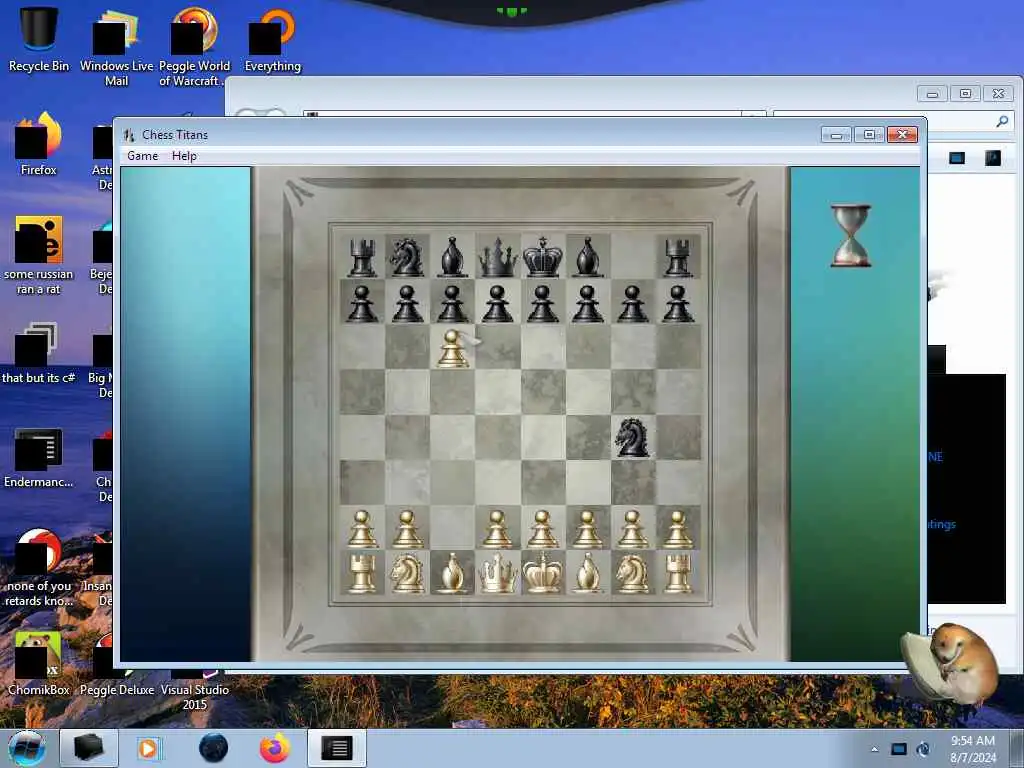Select the gold queen piece
The image size is (1024, 768).
tap(497, 573)
